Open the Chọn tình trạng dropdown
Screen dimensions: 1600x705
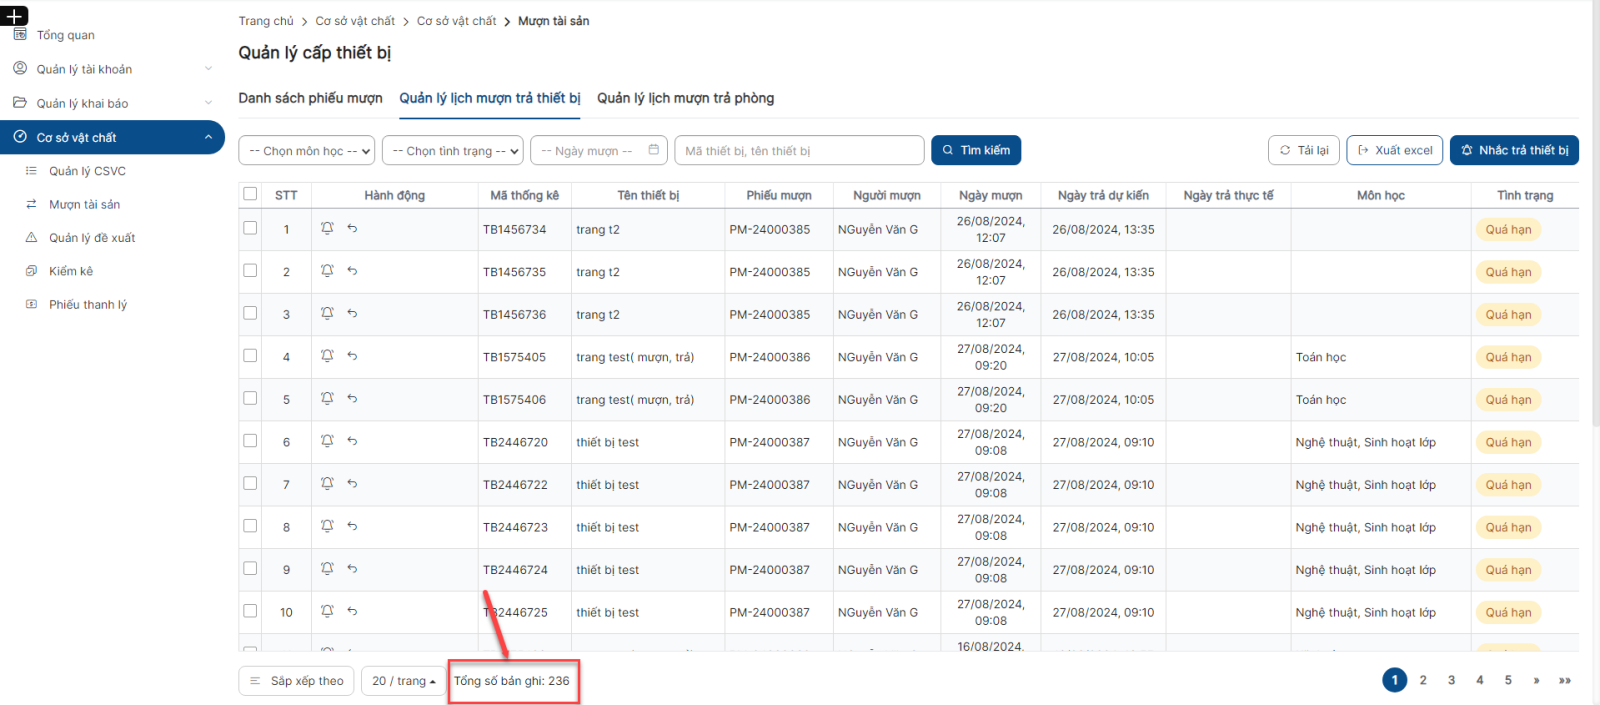pos(453,151)
